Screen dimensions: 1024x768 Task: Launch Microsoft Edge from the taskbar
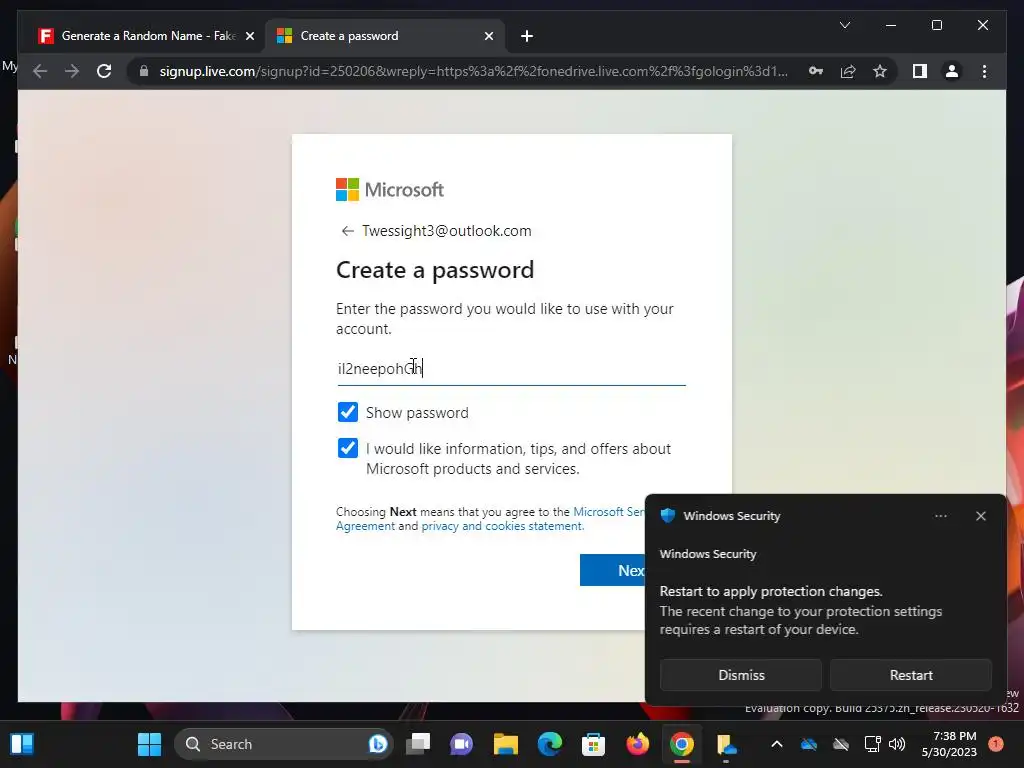pyautogui.click(x=550, y=744)
